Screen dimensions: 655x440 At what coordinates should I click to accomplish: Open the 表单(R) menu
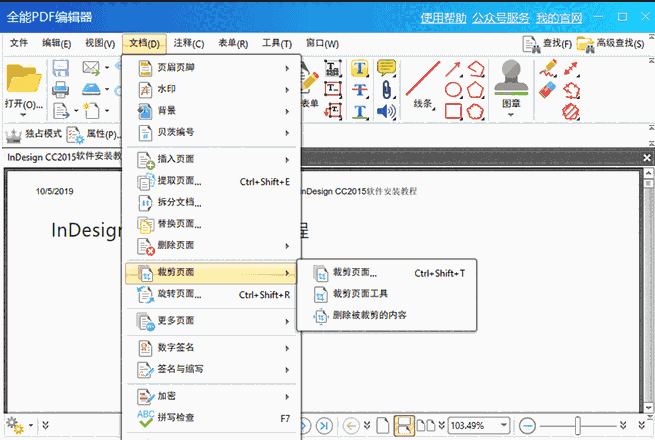tap(233, 43)
